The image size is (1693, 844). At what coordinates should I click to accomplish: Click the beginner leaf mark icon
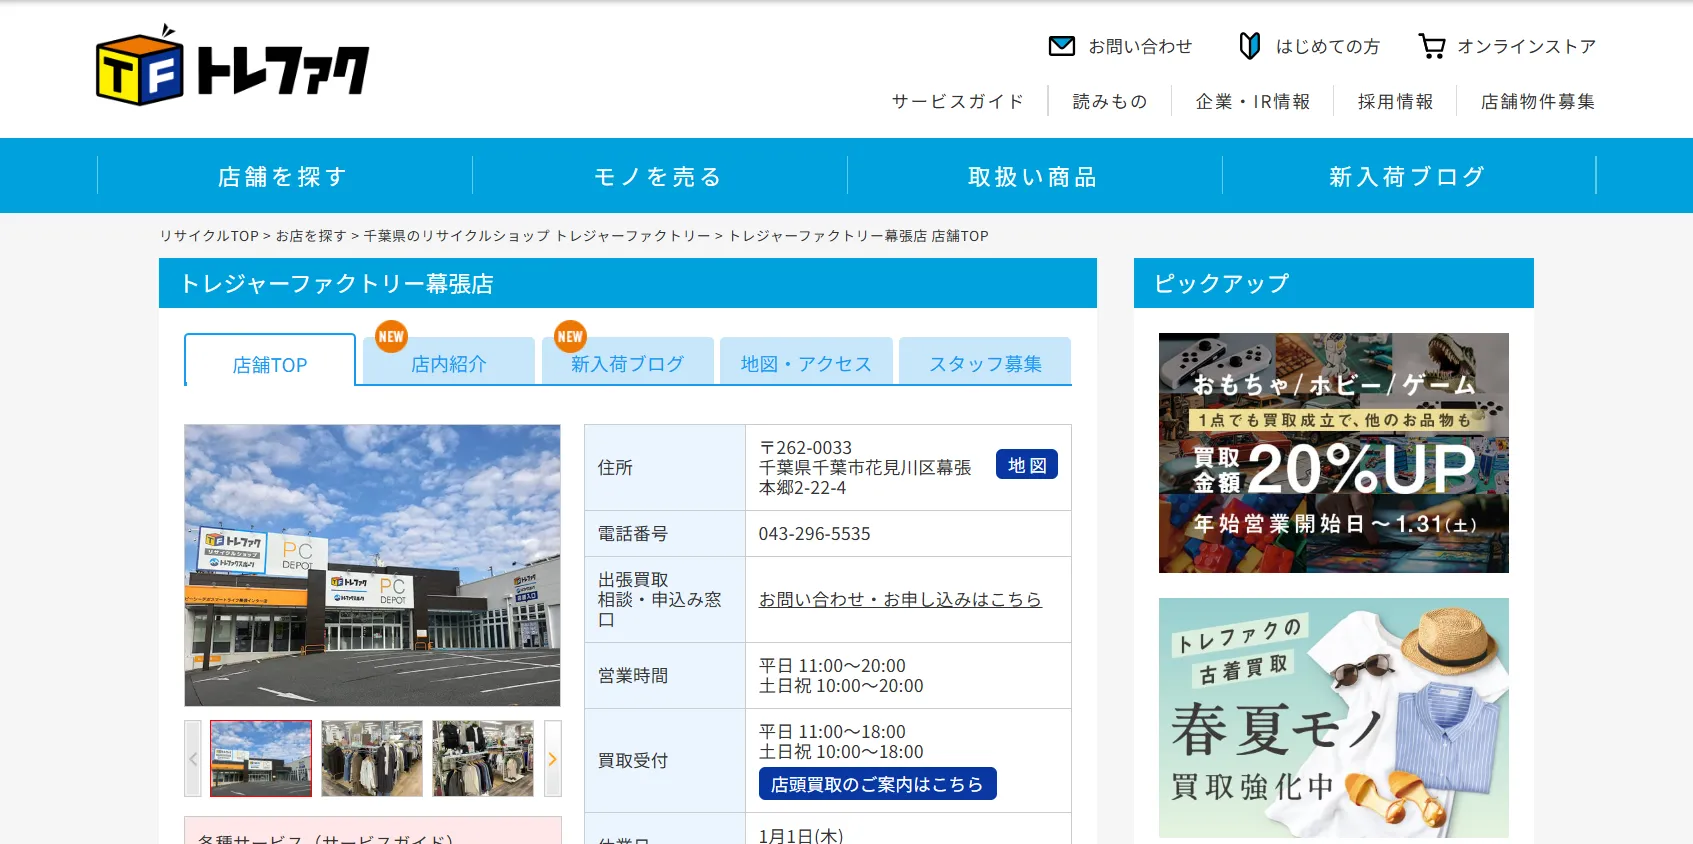pos(1249,46)
